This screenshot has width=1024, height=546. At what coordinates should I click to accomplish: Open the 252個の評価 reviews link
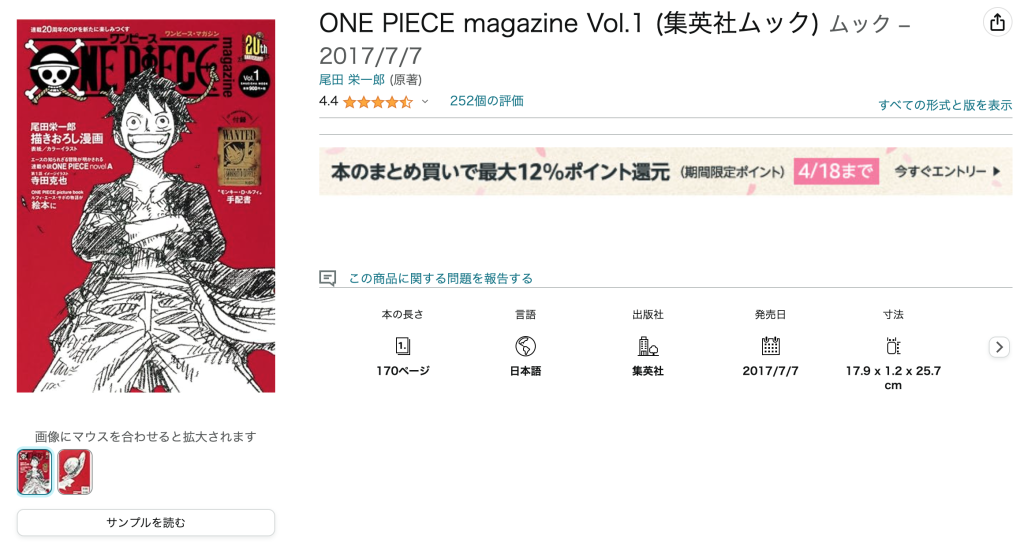pos(487,101)
